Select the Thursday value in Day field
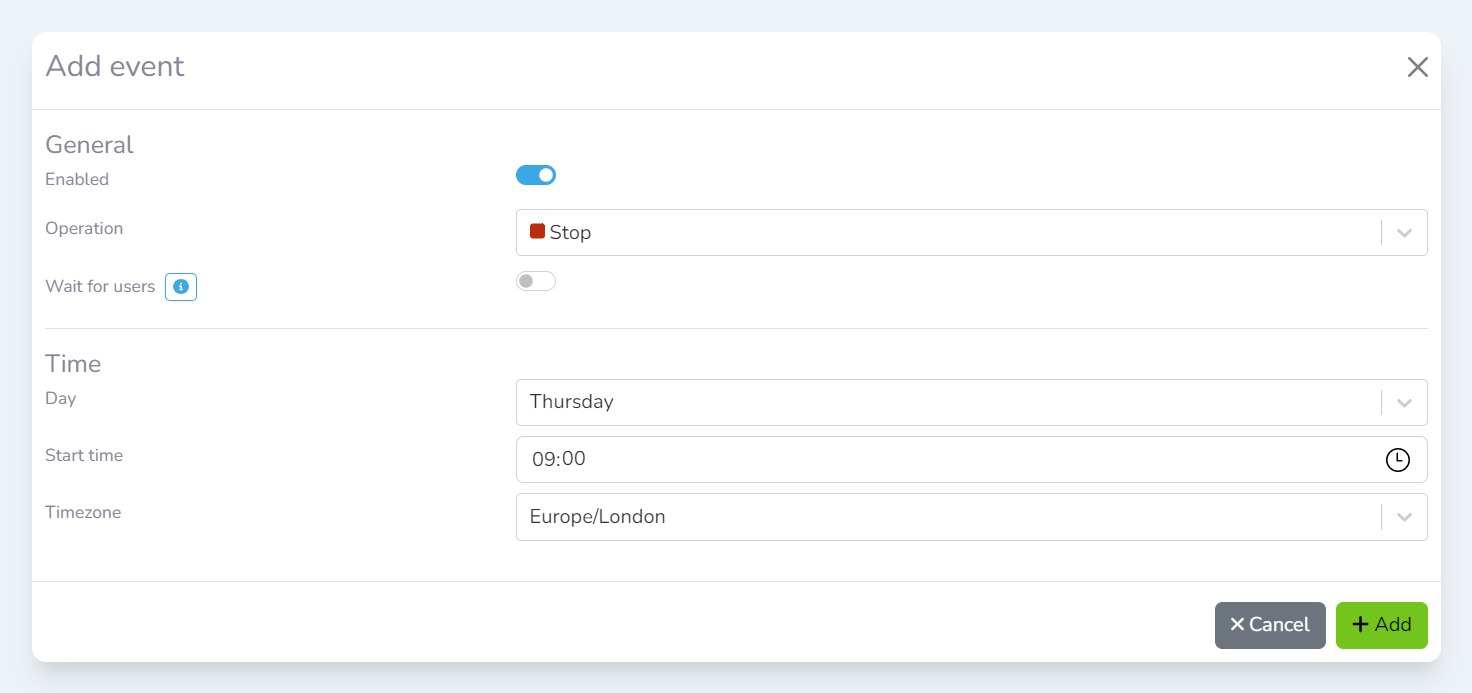Screen dimensions: 1472x693 [x=572, y=402]
